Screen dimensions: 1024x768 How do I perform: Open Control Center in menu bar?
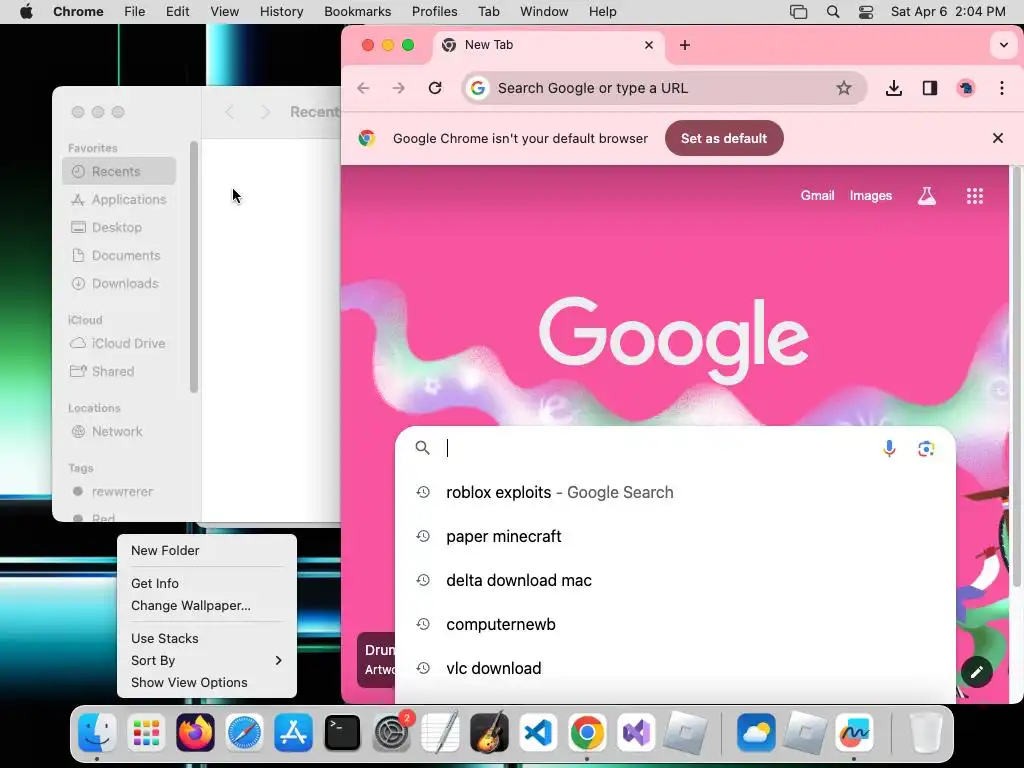tap(866, 12)
